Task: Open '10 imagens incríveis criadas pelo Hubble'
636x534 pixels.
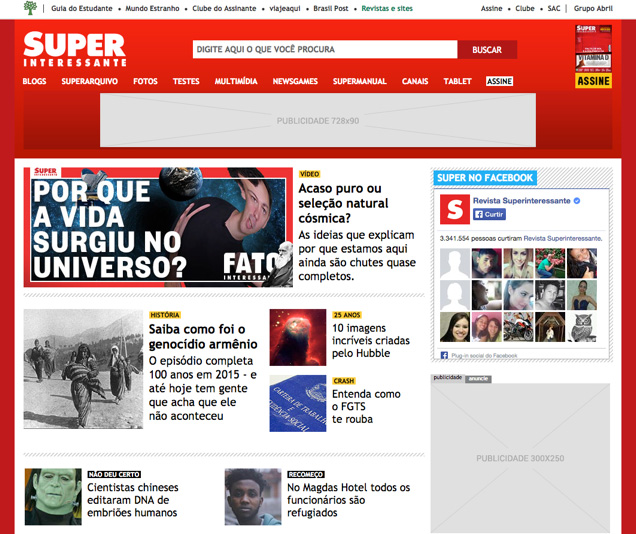Action: point(371,340)
